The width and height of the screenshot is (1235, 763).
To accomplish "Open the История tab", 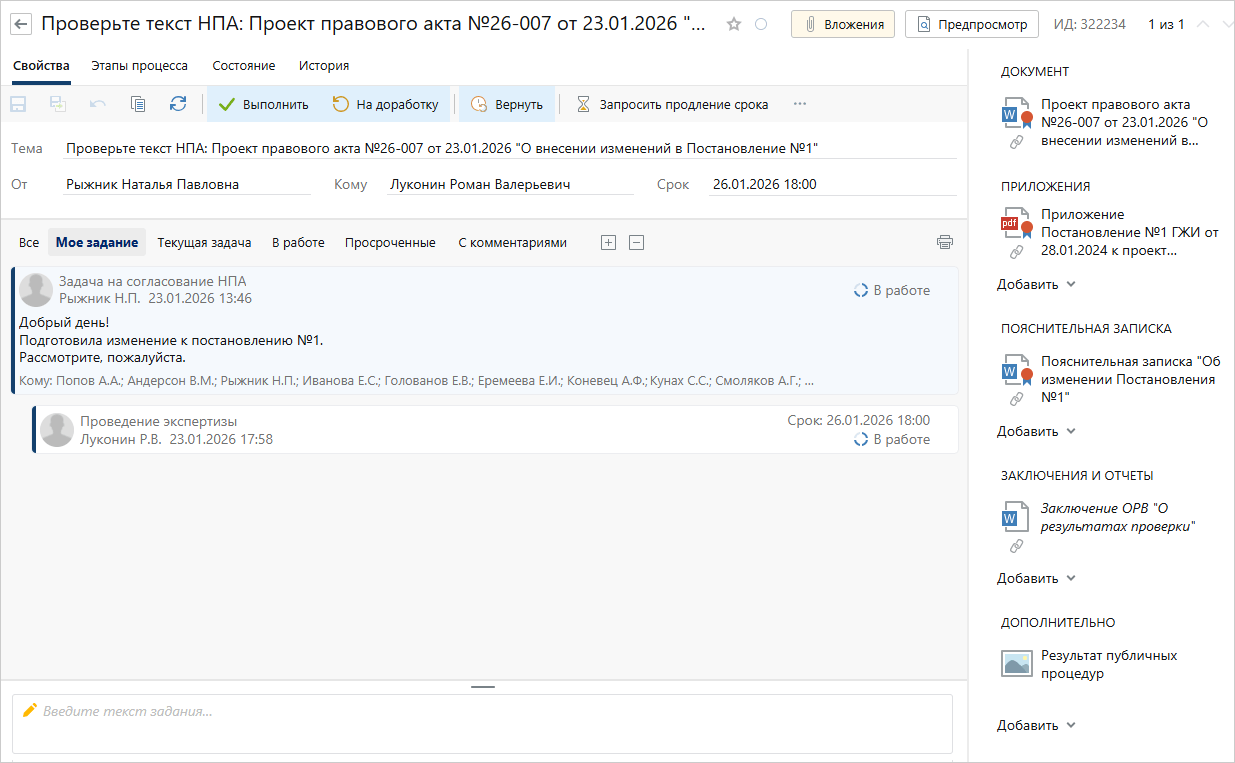I will tap(324, 66).
